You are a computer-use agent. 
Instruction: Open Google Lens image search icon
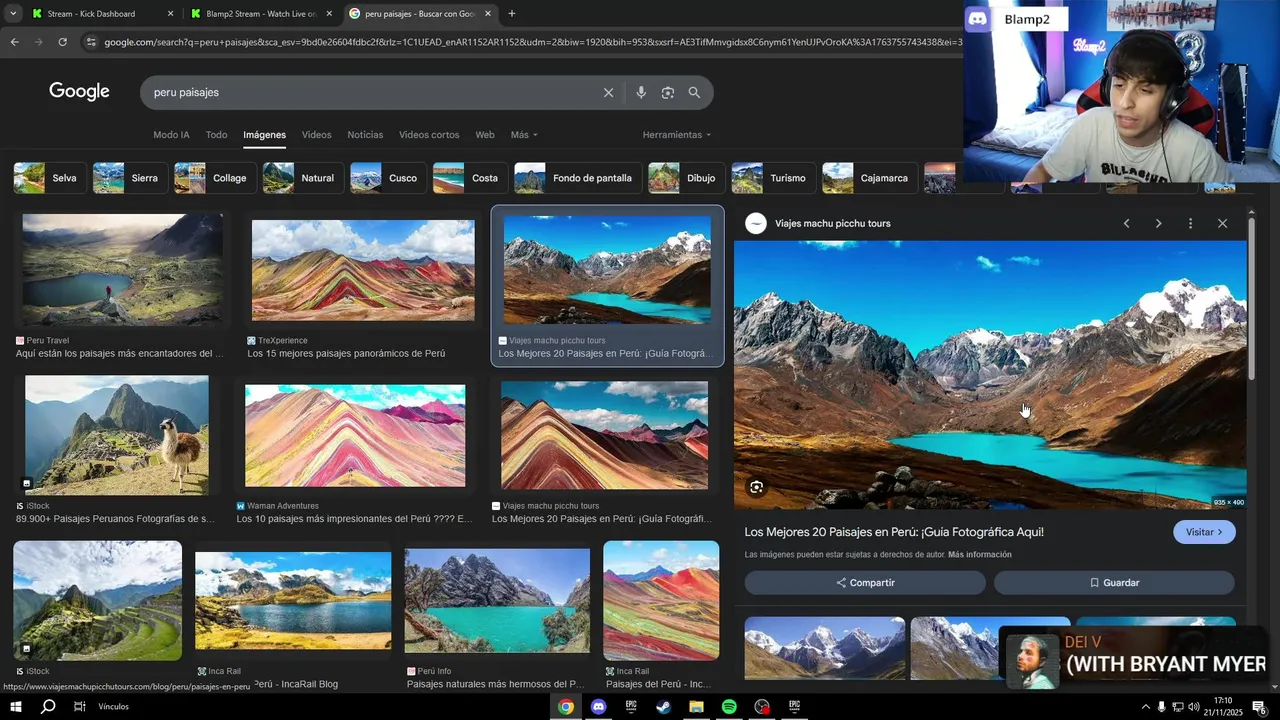[x=667, y=92]
